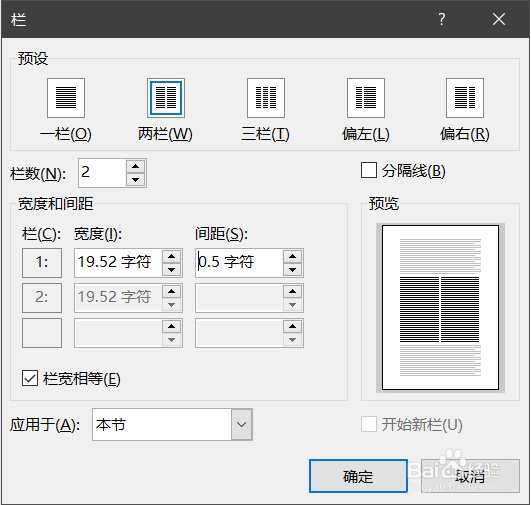This screenshot has width=531, height=505.
Task: Increase 栏数 with the up arrow
Action: click(x=136, y=166)
